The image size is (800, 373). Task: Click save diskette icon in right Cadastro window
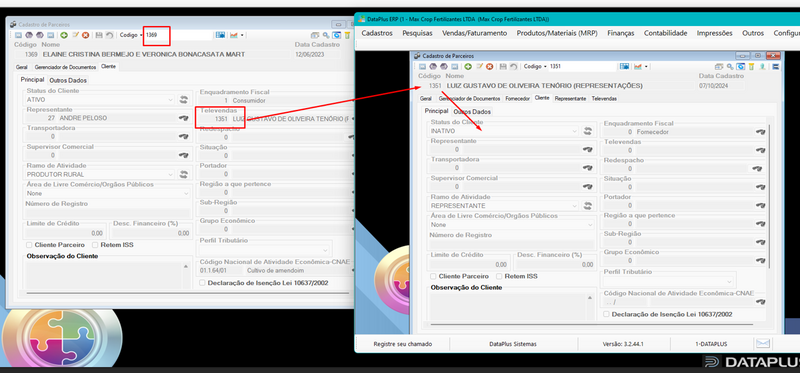click(503, 66)
